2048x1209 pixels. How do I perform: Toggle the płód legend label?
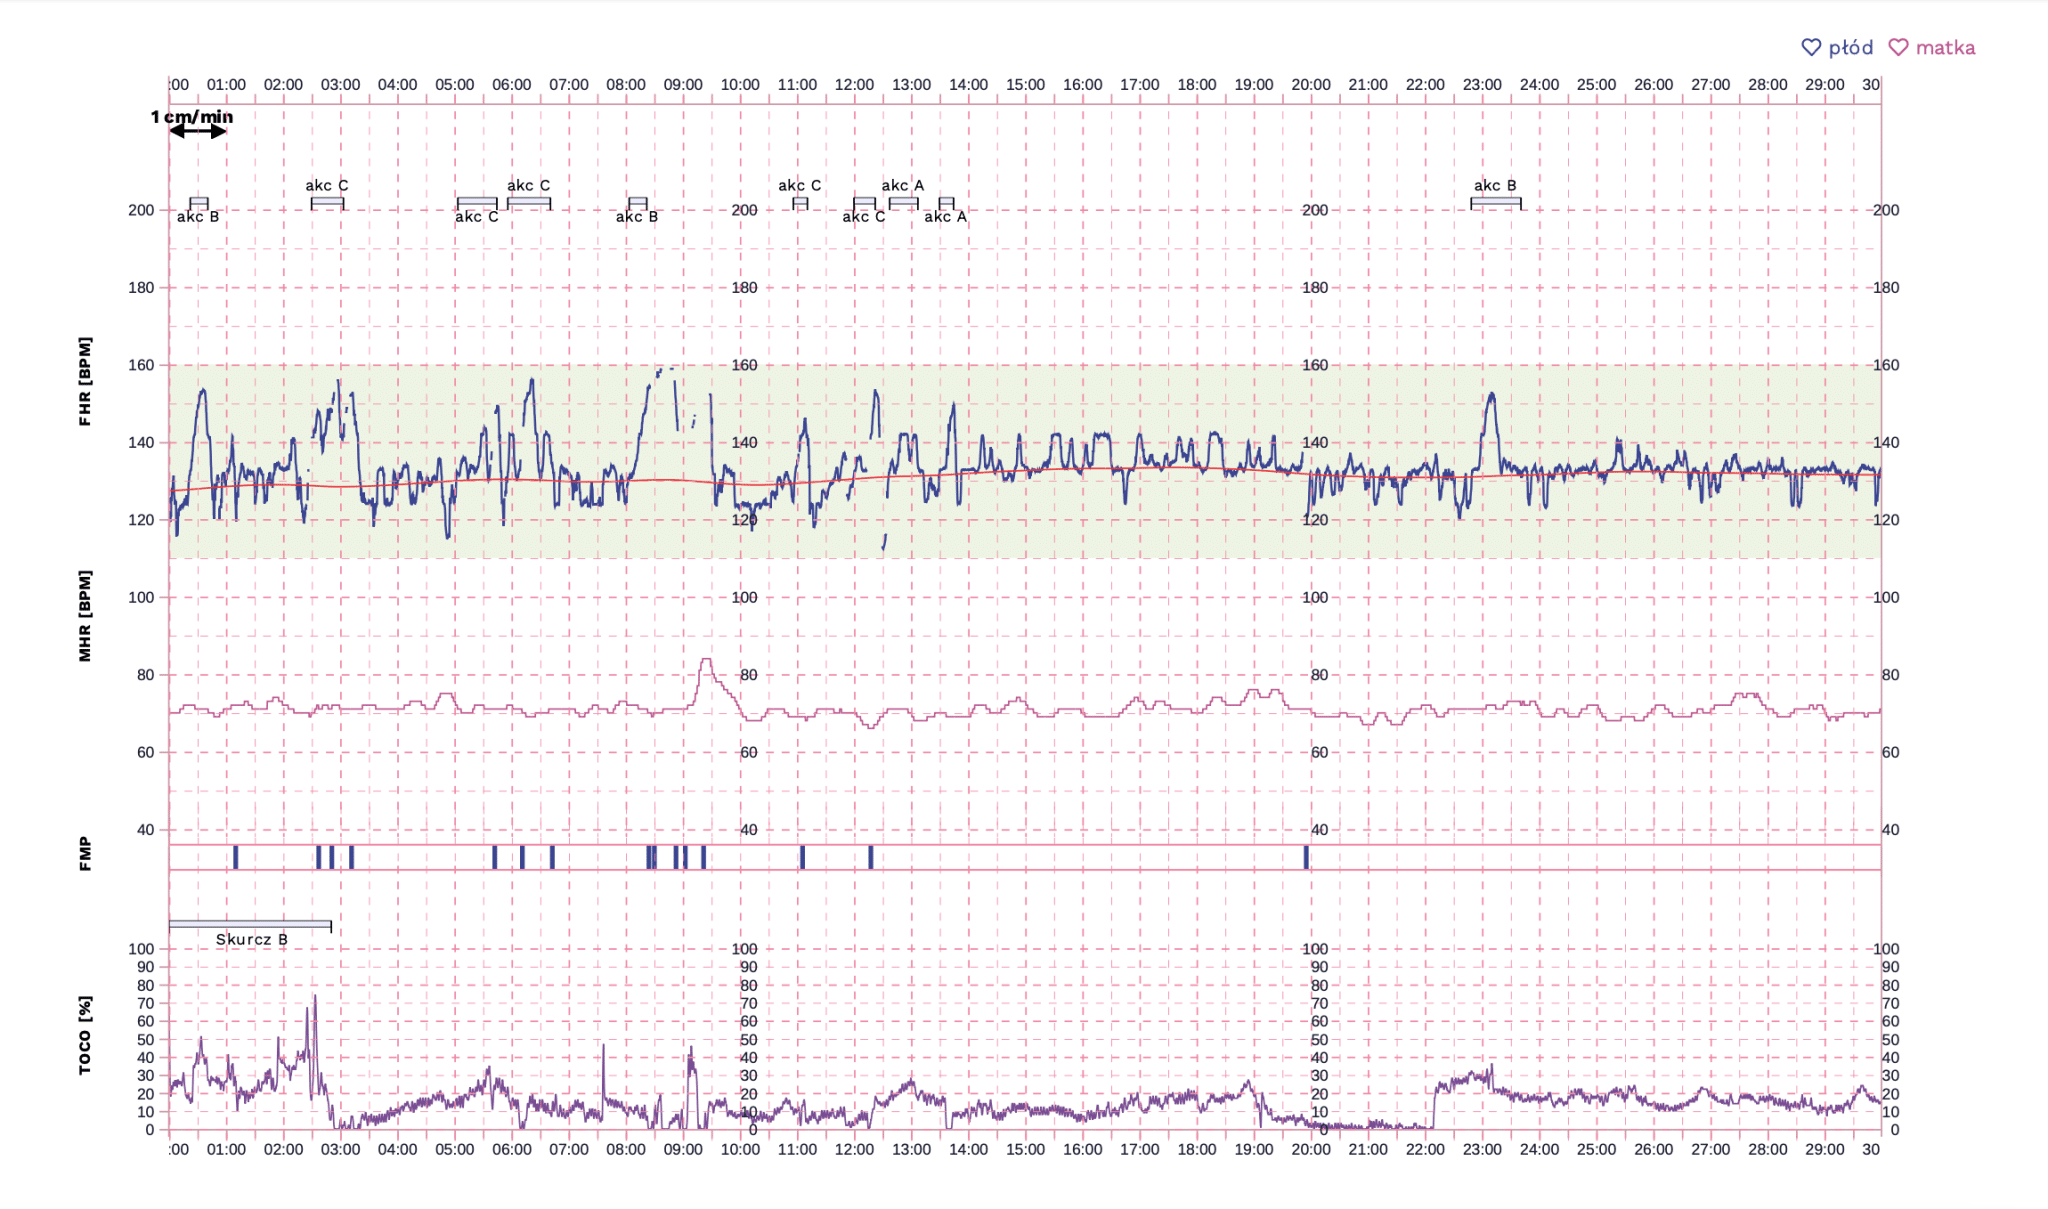1850,48
